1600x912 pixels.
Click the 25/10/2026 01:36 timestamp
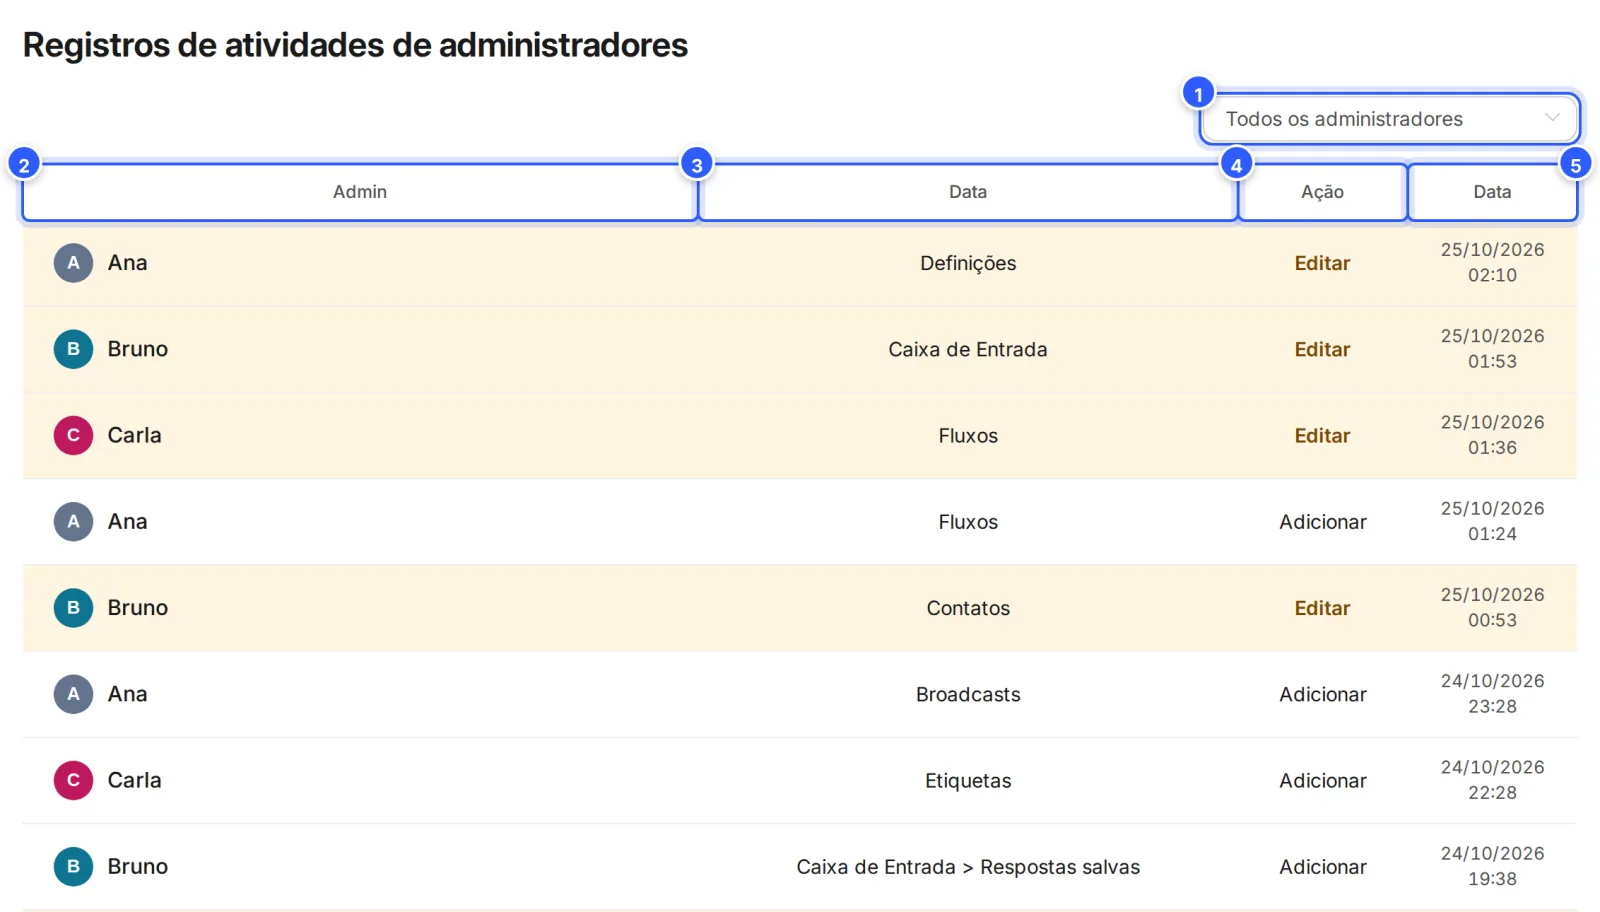1492,435
